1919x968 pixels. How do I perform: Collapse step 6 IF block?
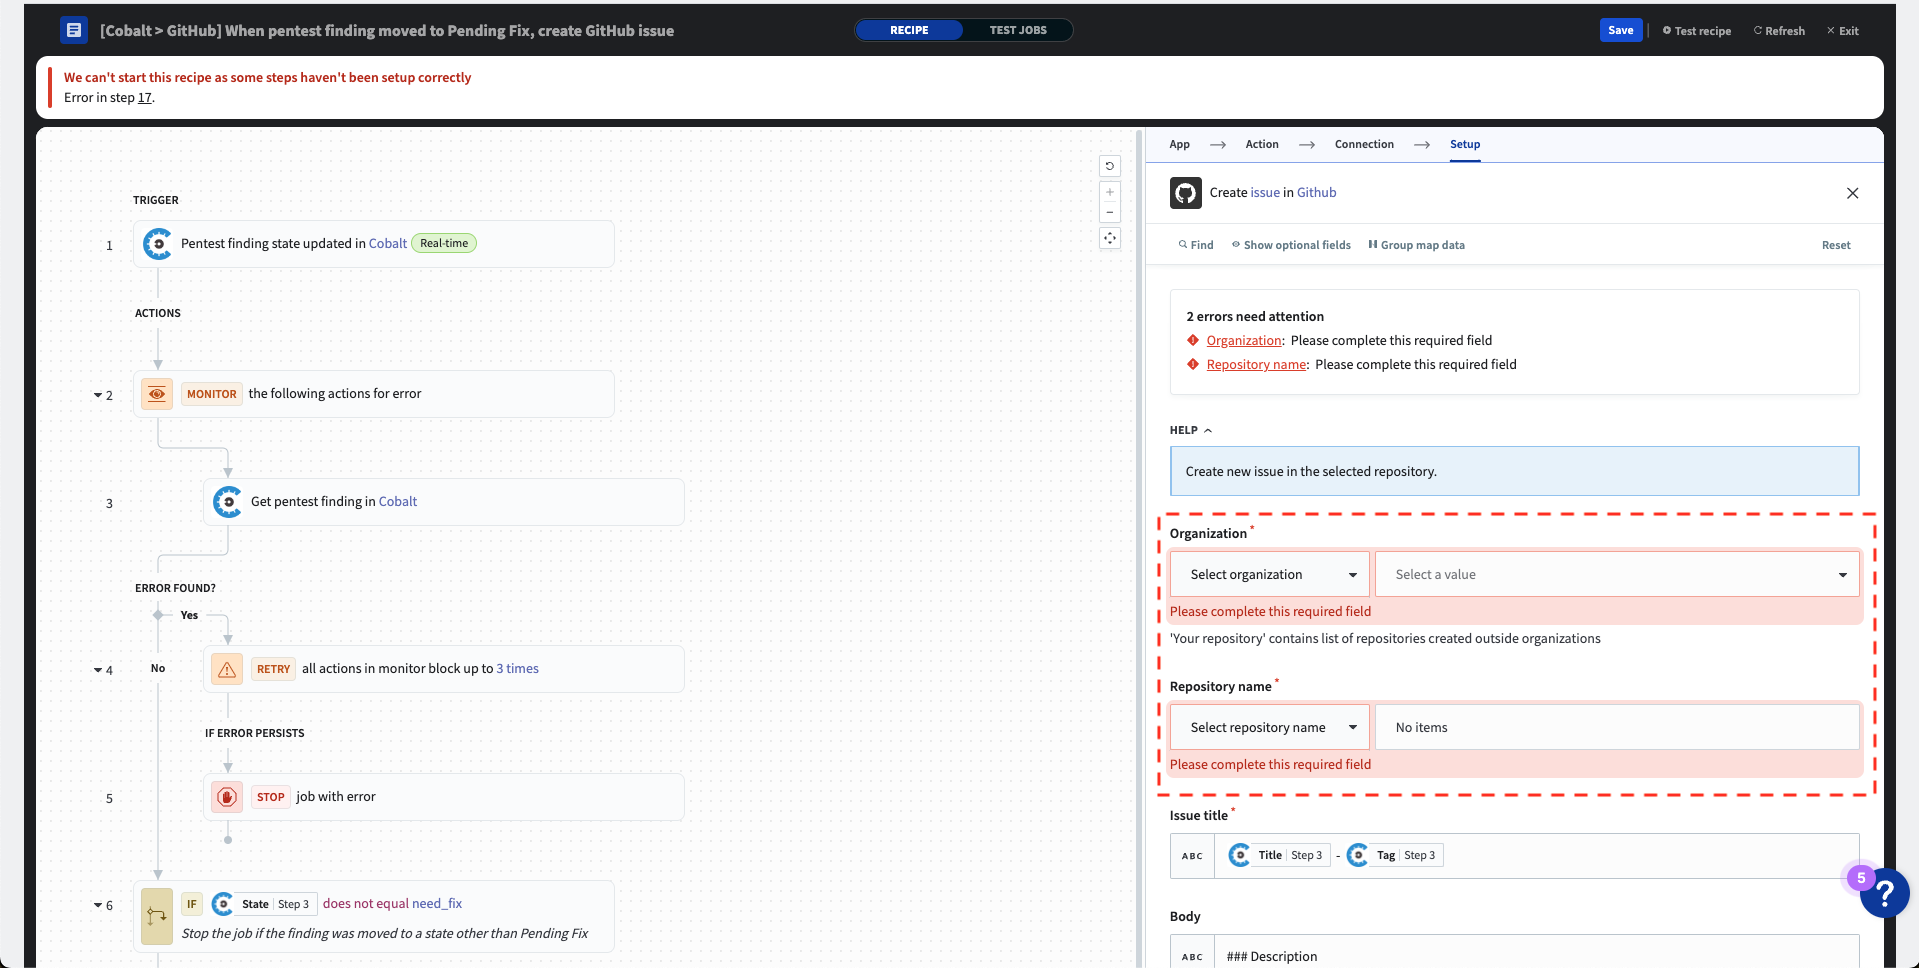[98, 905]
